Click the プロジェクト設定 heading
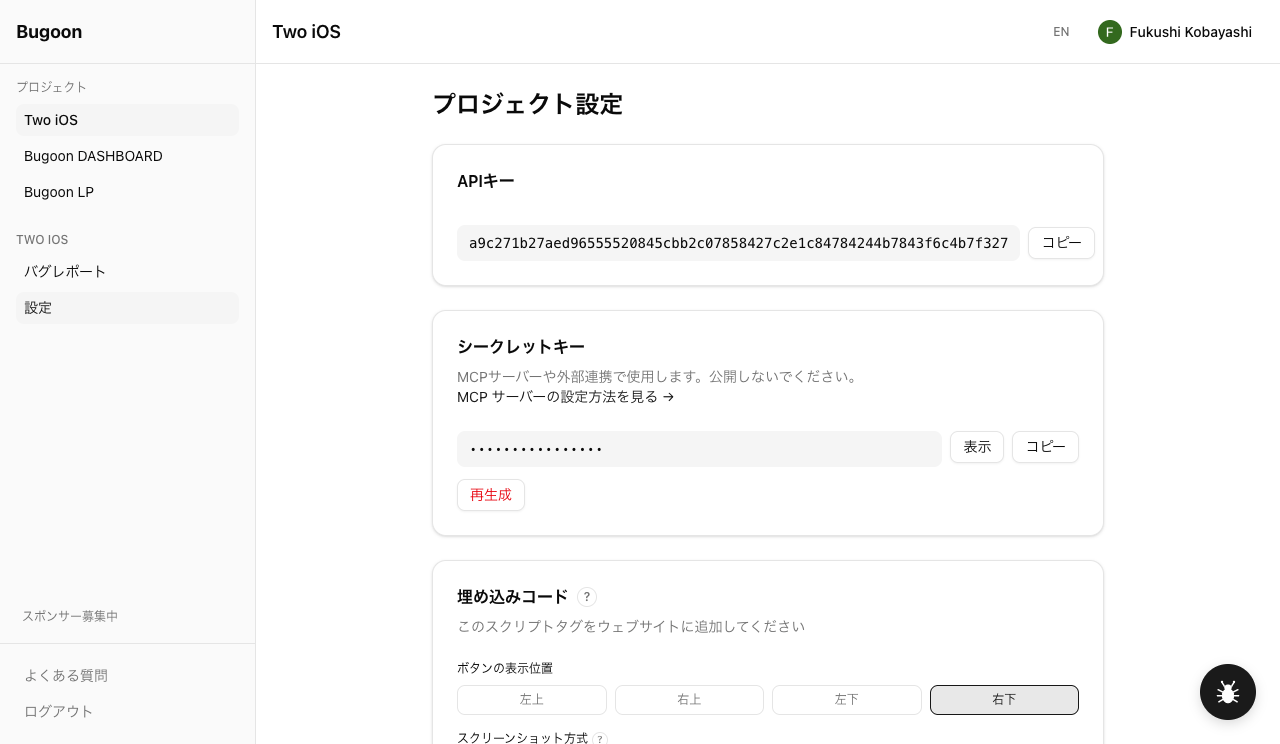The image size is (1280, 744). (x=527, y=104)
